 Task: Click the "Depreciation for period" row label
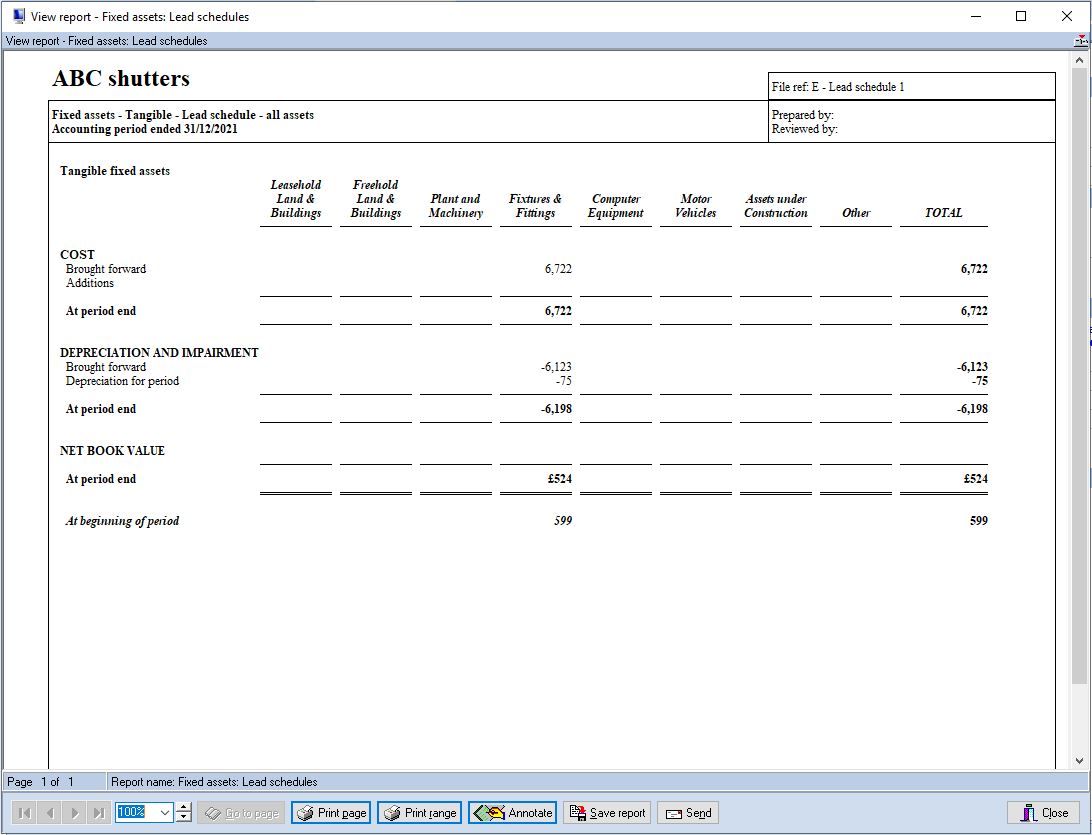pos(123,381)
